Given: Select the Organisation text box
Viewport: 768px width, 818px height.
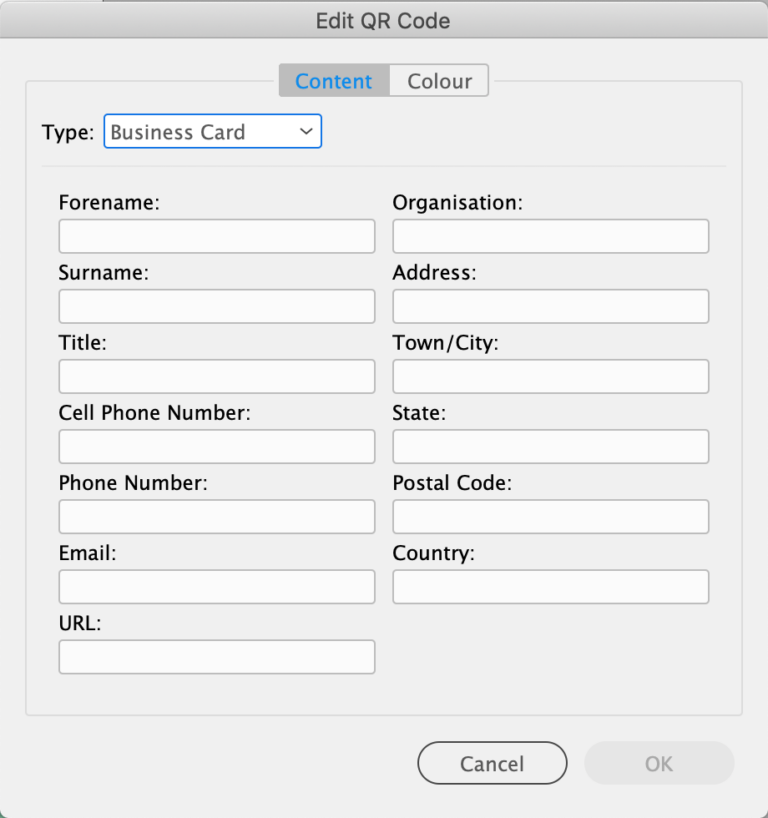Looking at the screenshot, I should pyautogui.click(x=550, y=237).
